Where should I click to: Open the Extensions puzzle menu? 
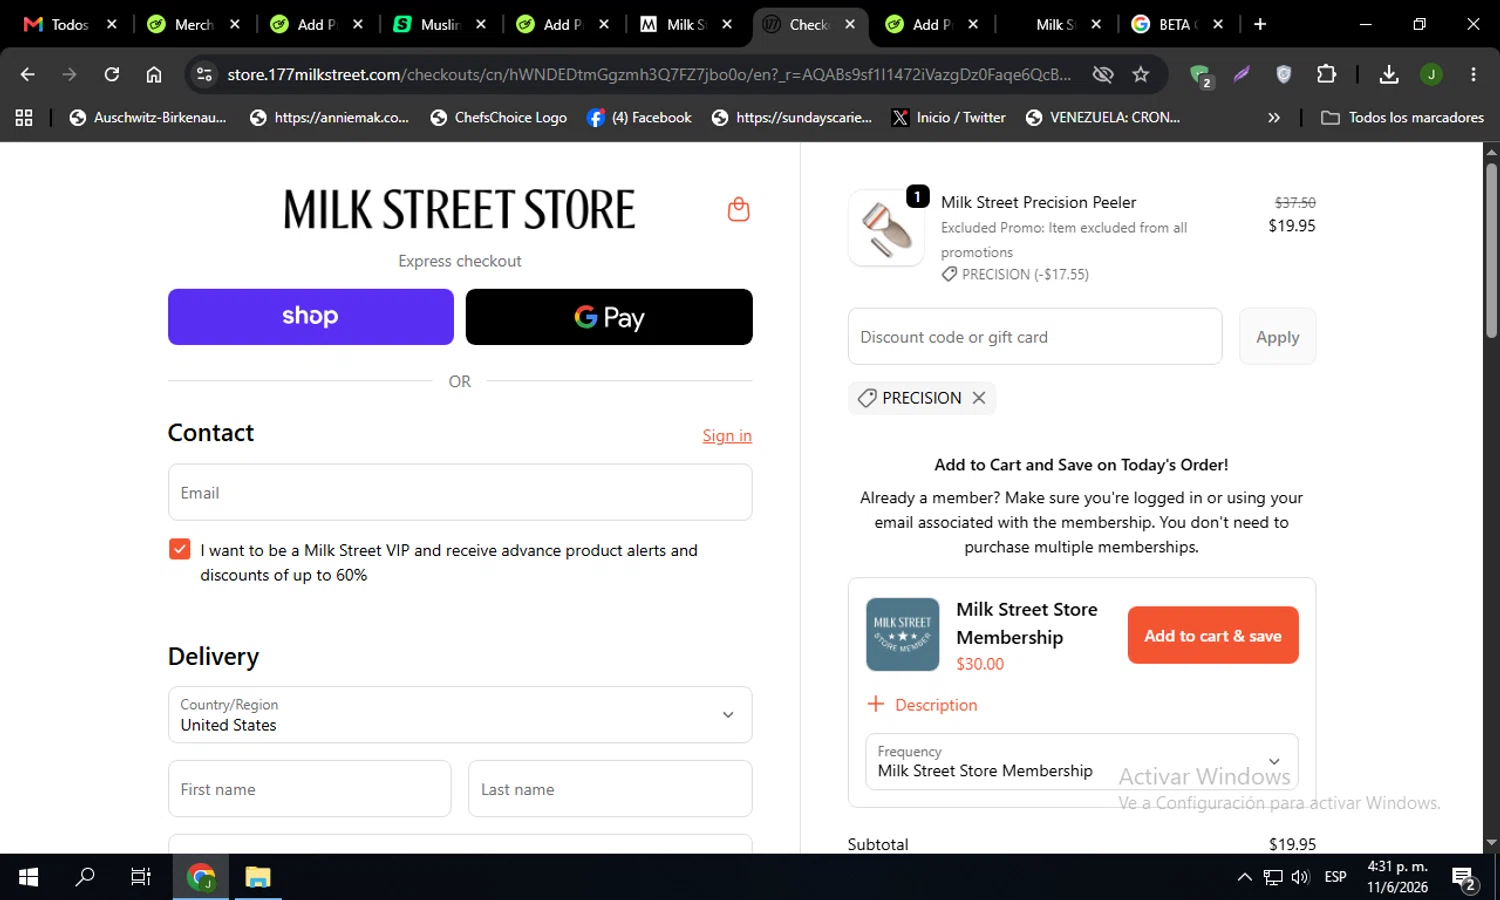click(x=1326, y=74)
